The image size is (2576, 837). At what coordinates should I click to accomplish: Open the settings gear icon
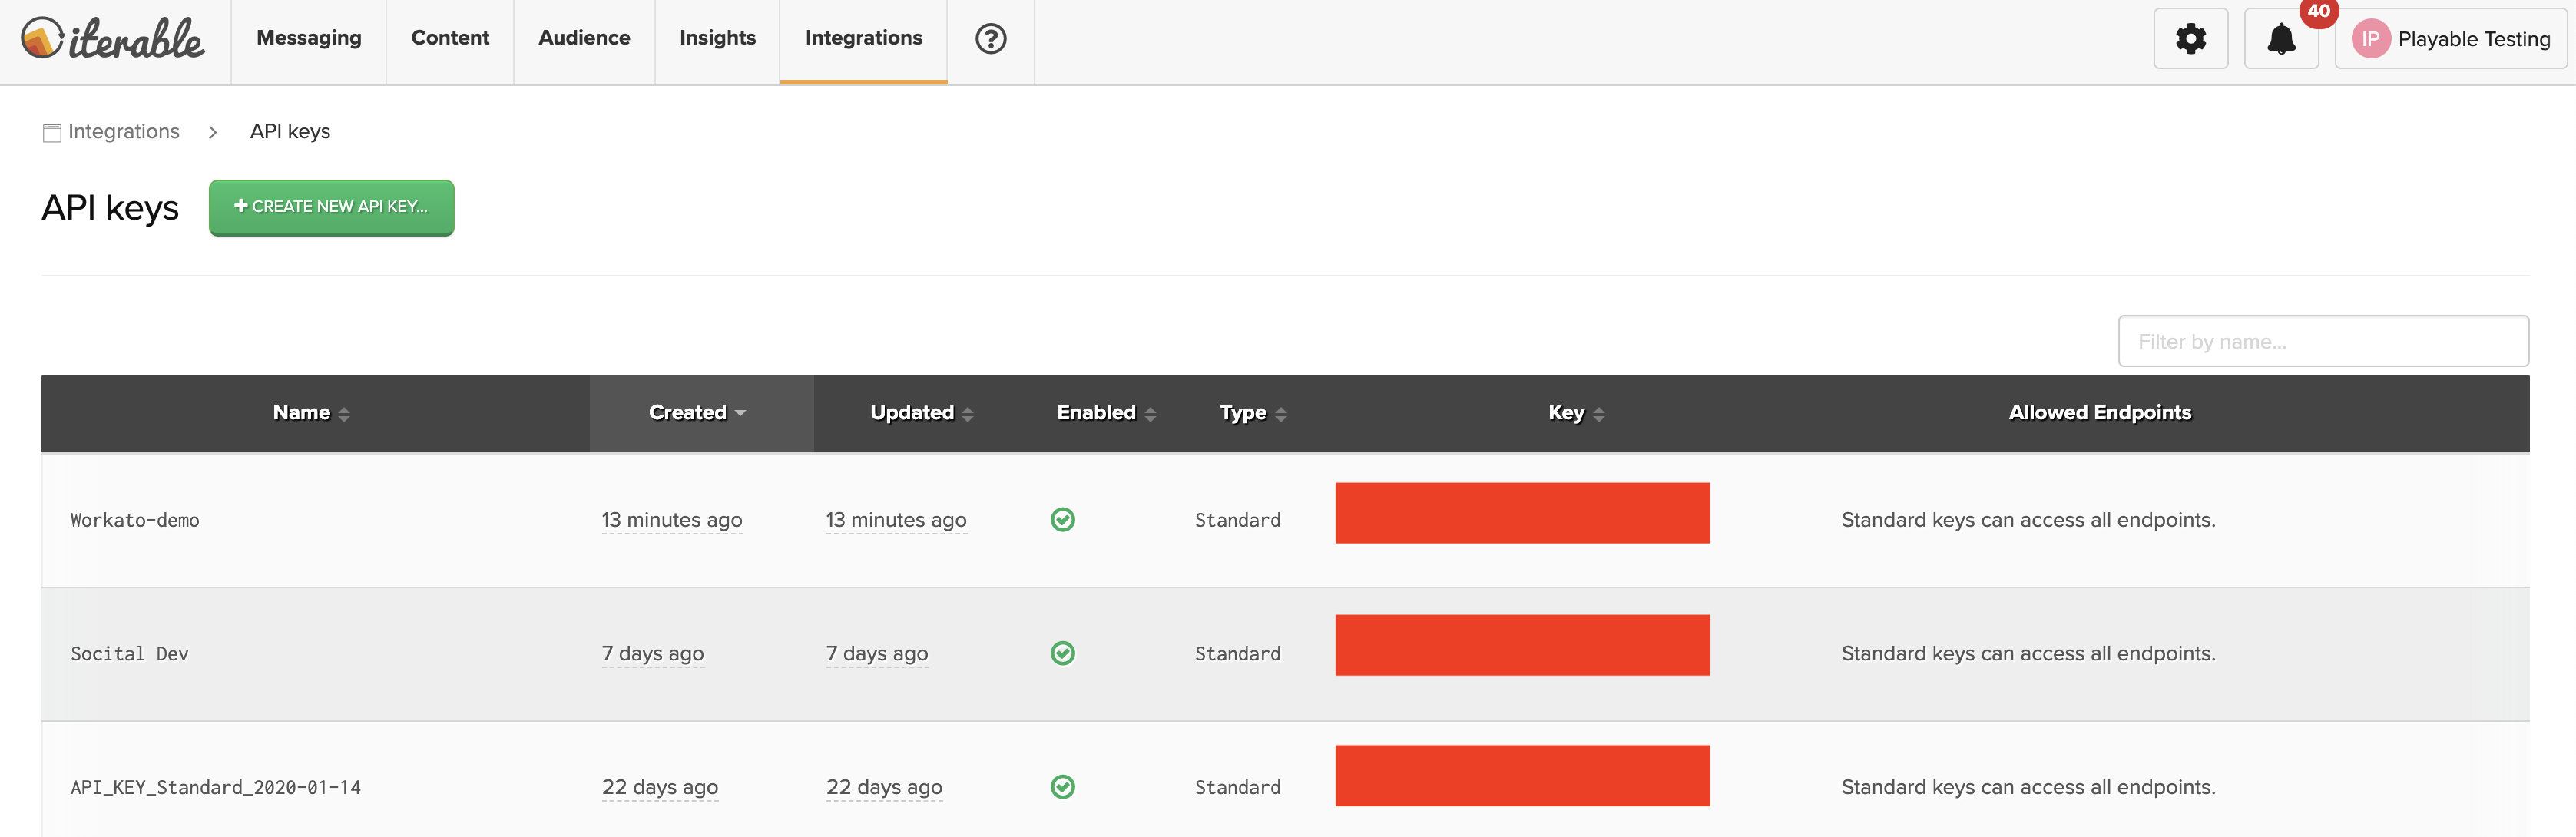(x=2190, y=38)
